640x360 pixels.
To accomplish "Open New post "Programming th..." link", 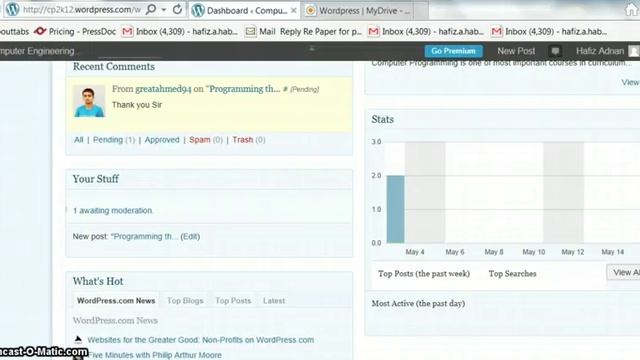I will click(x=144, y=236).
